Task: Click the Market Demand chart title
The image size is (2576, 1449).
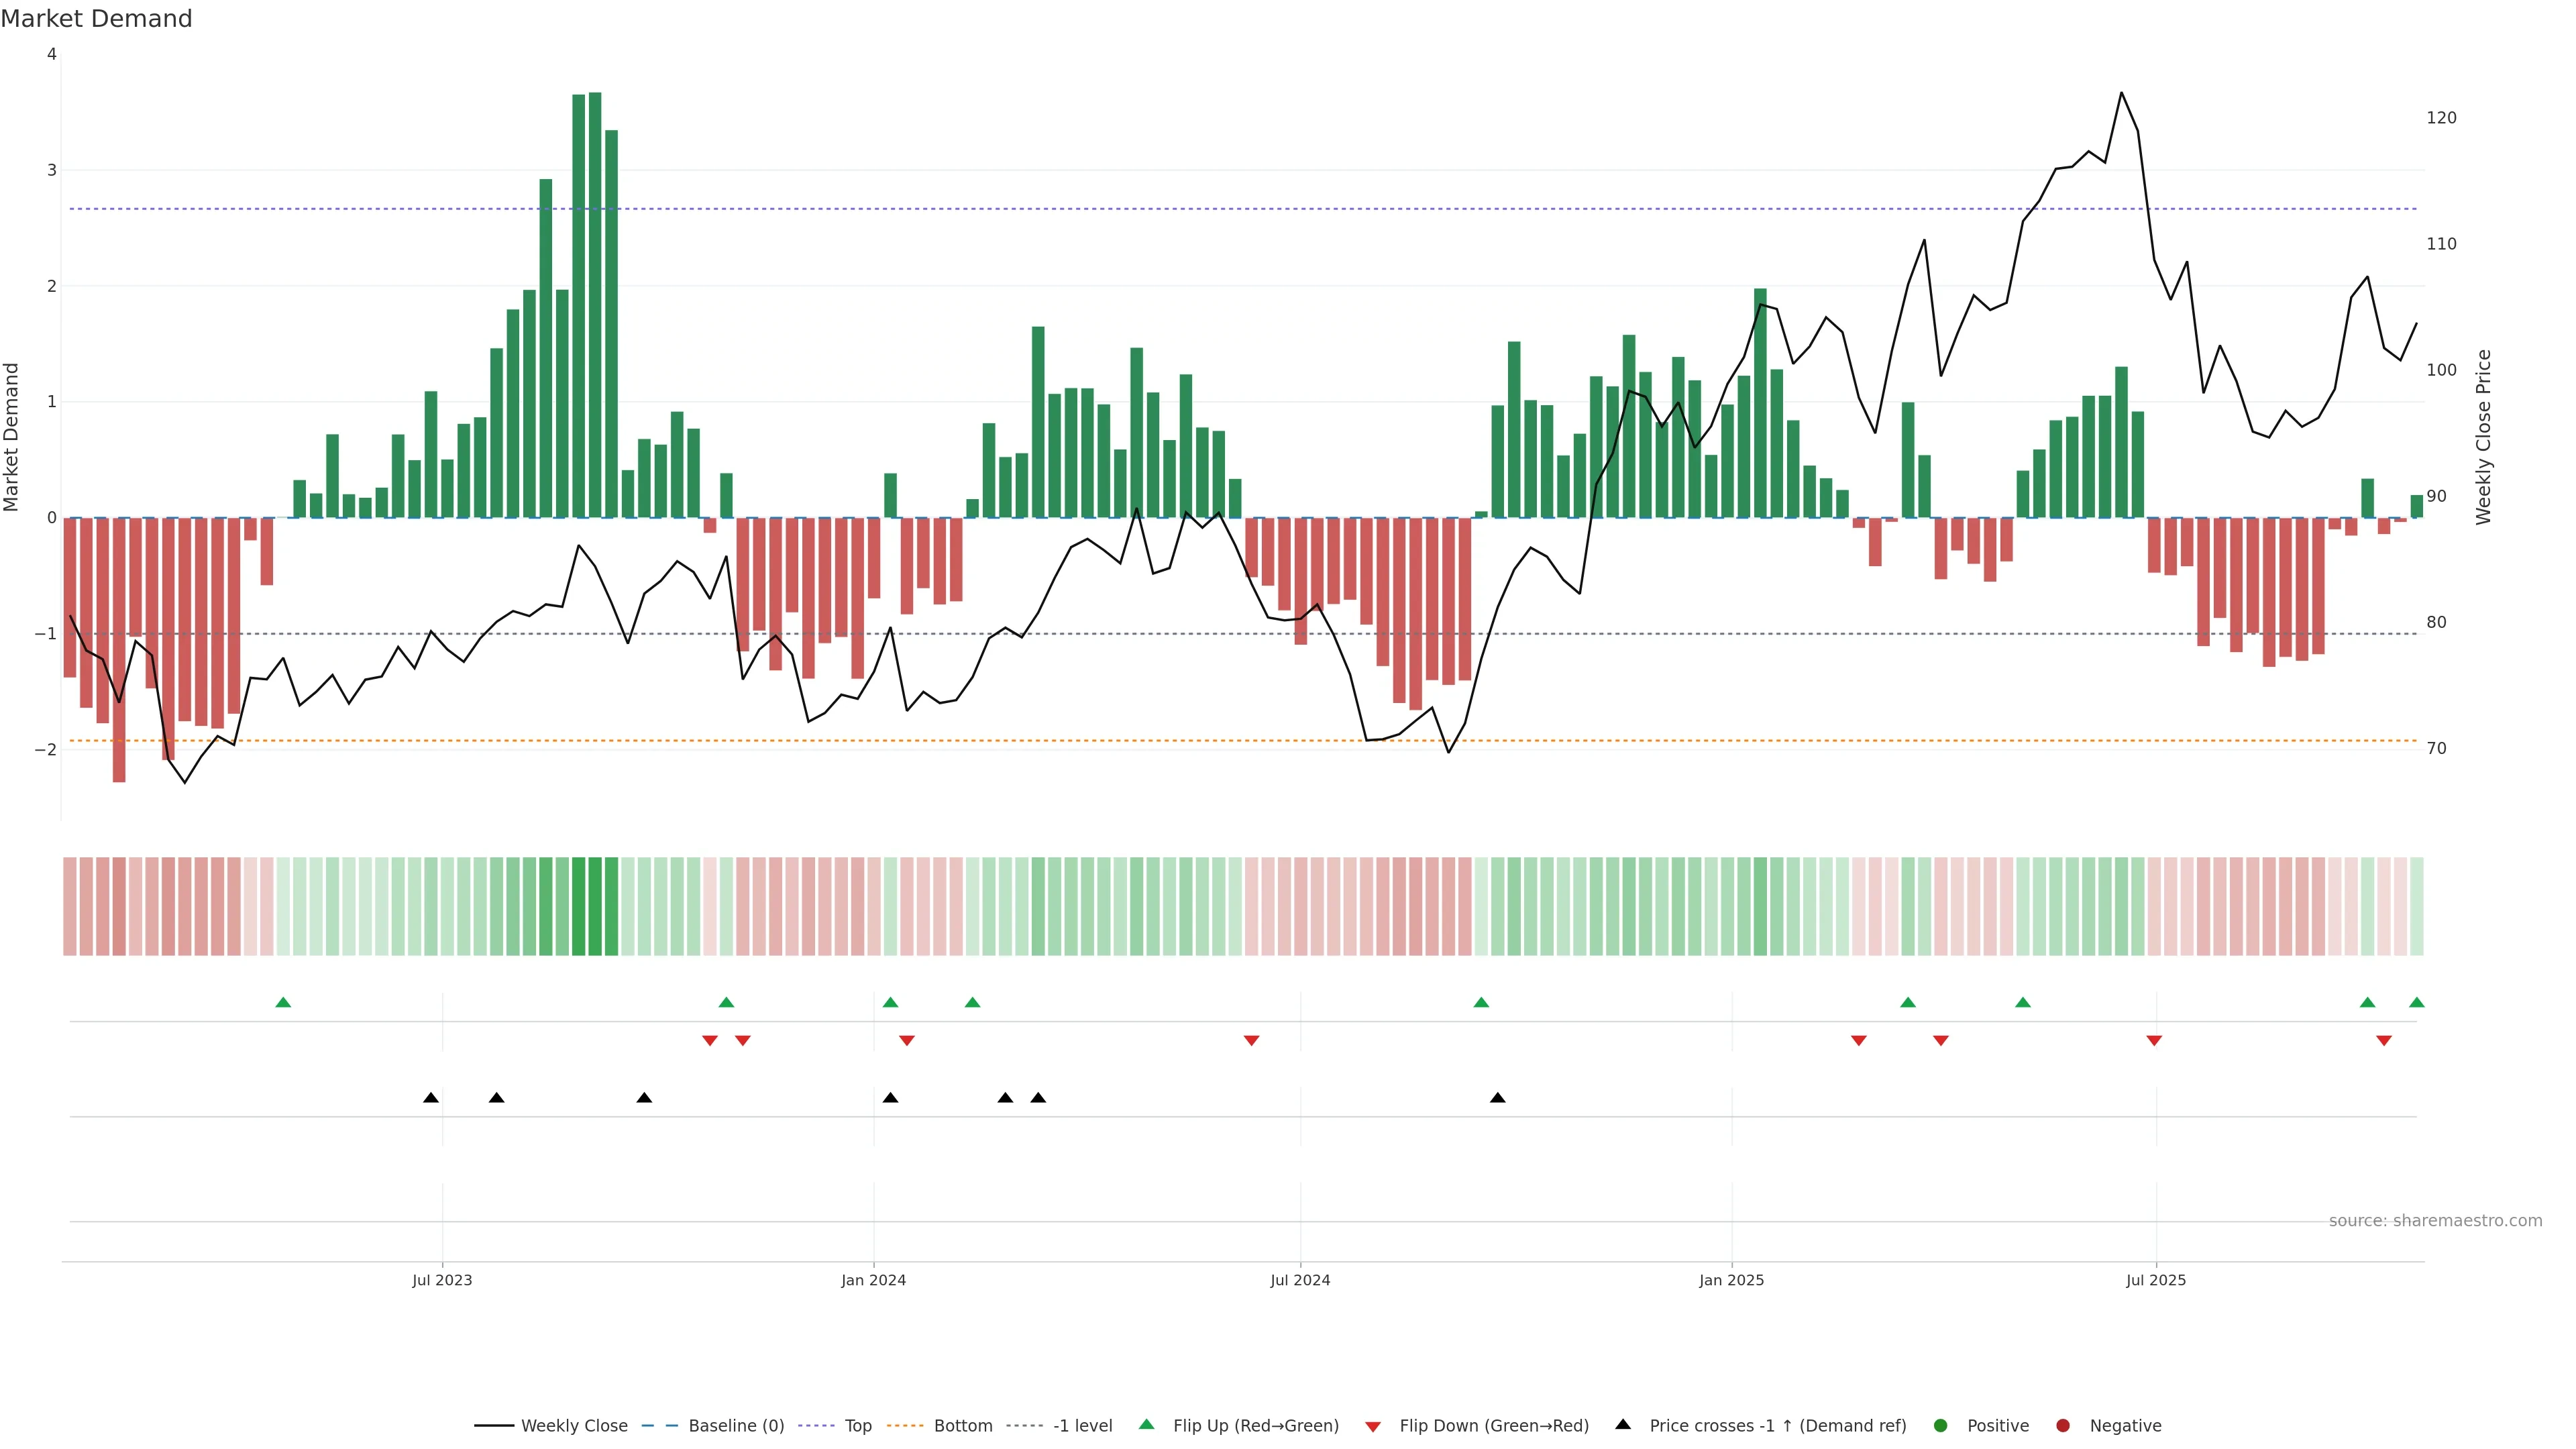Action: pyautogui.click(x=96, y=19)
